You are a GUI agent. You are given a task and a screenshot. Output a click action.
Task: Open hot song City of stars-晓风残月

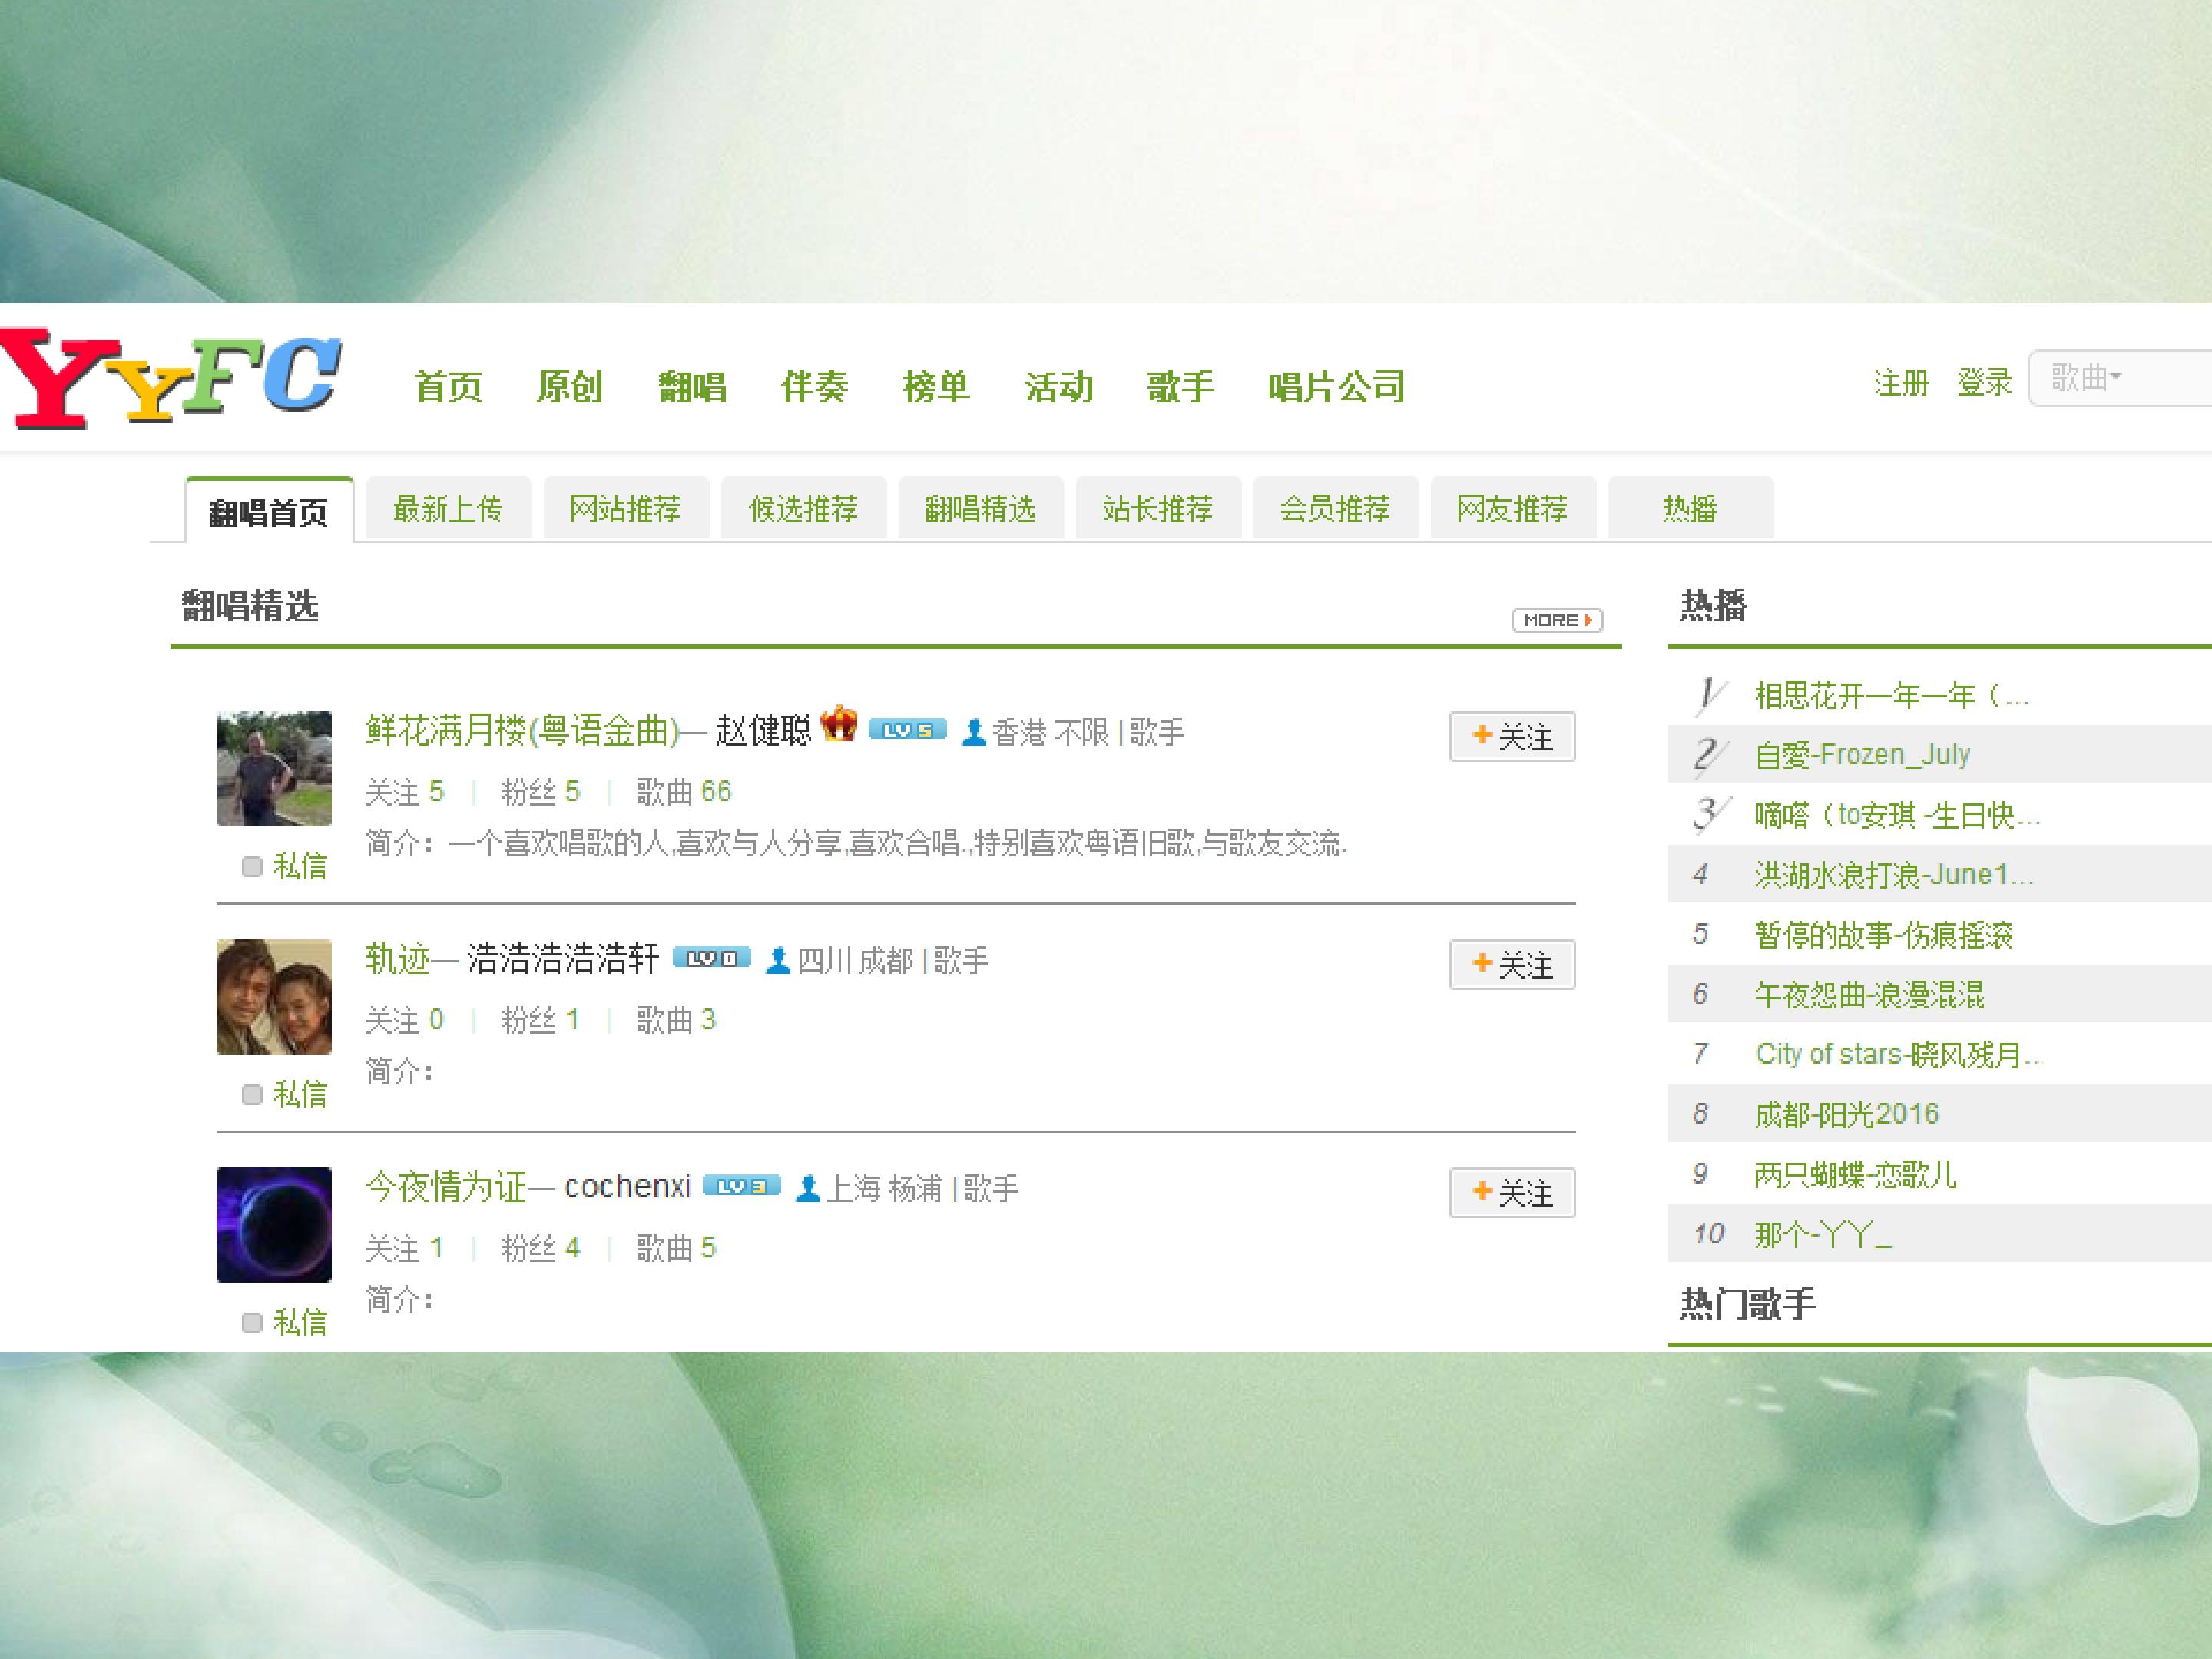click(x=1897, y=1055)
